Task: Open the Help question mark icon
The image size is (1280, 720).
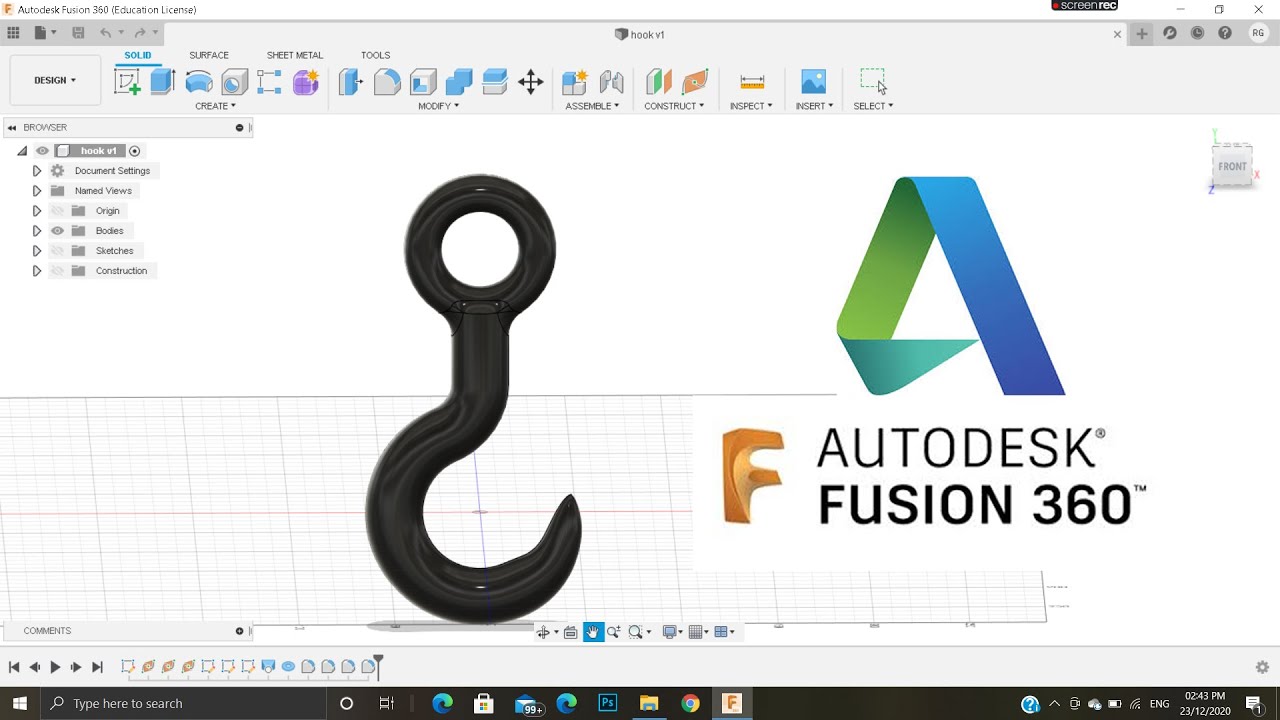Action: (1225, 33)
